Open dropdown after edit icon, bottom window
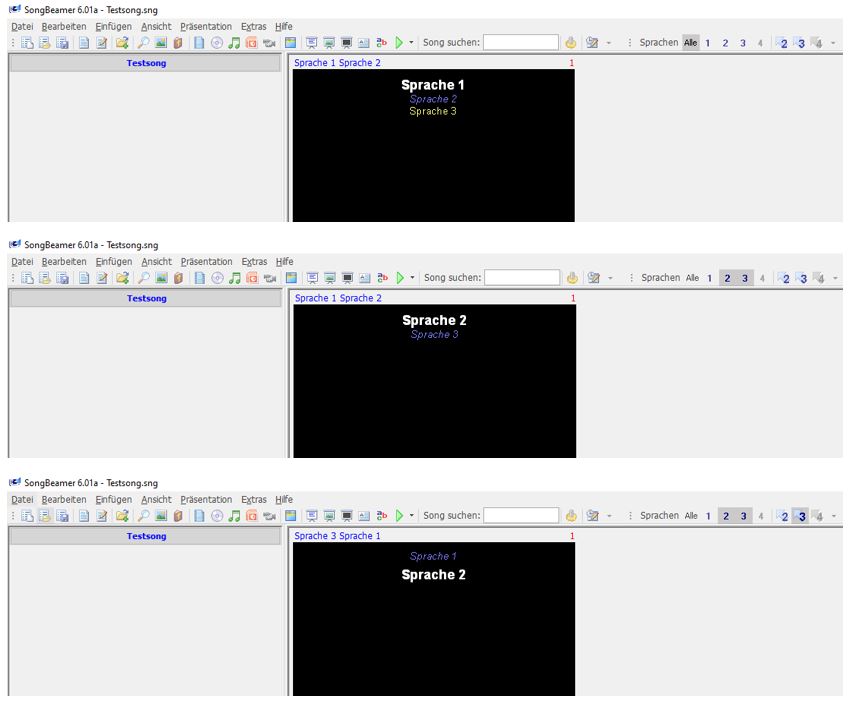Viewport: 853px width, 703px height. (x=609, y=515)
